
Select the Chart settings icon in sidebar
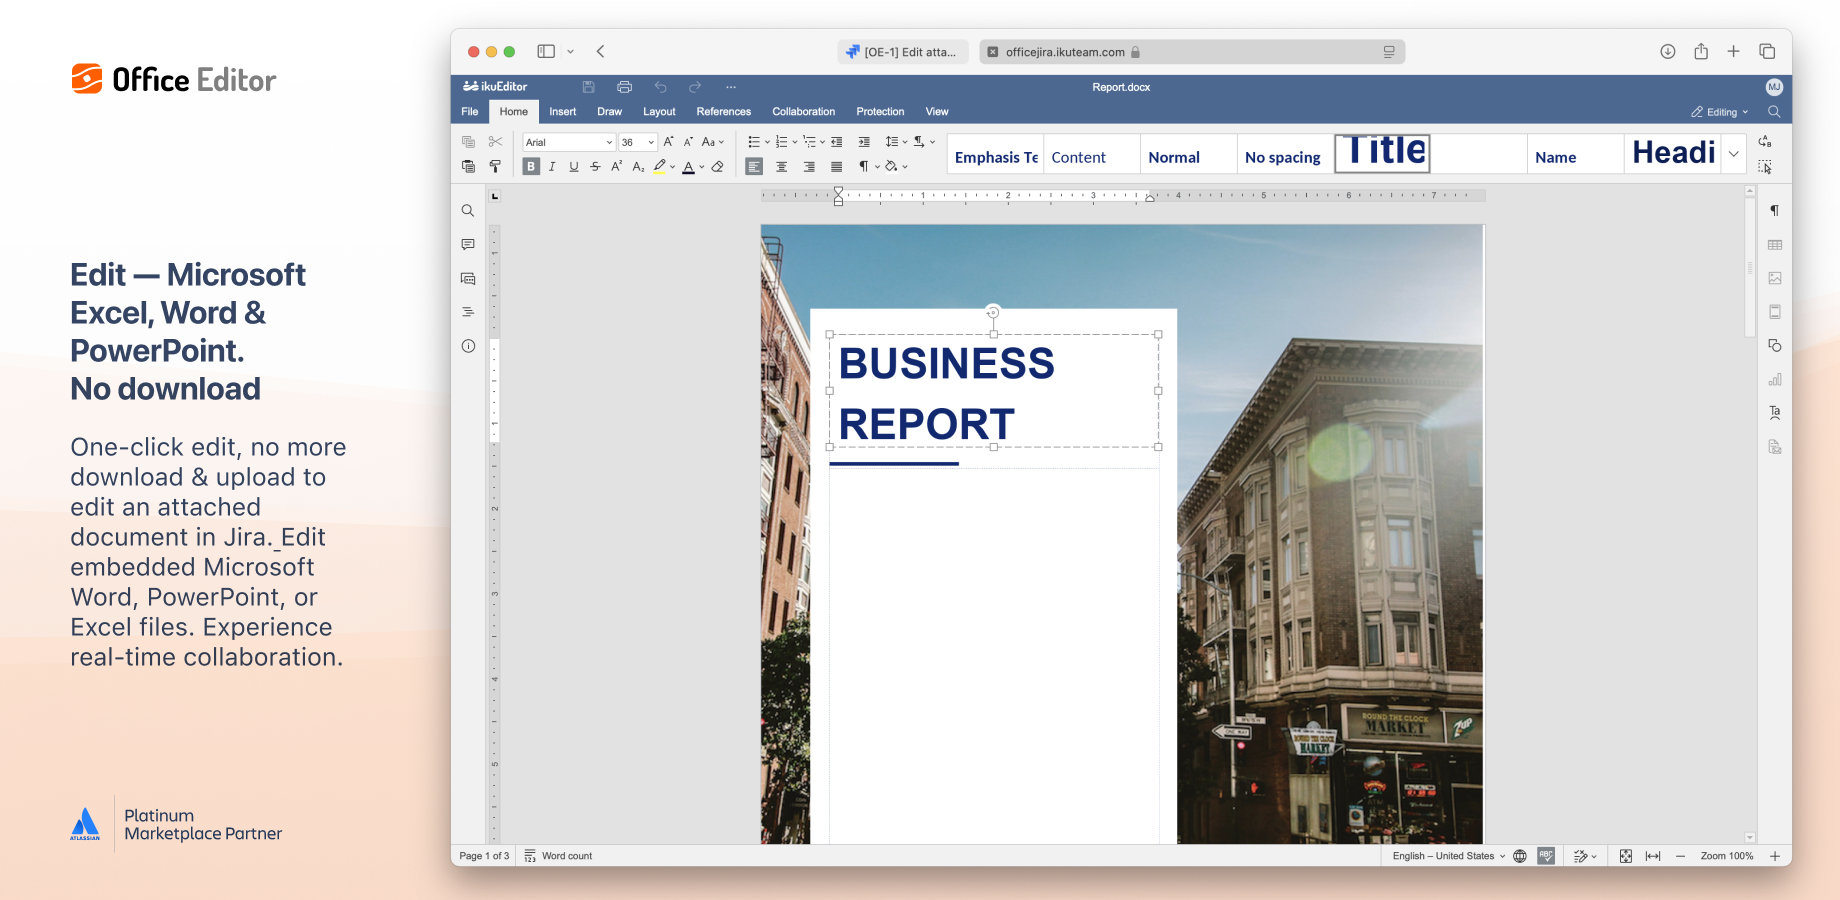pyautogui.click(x=1775, y=379)
